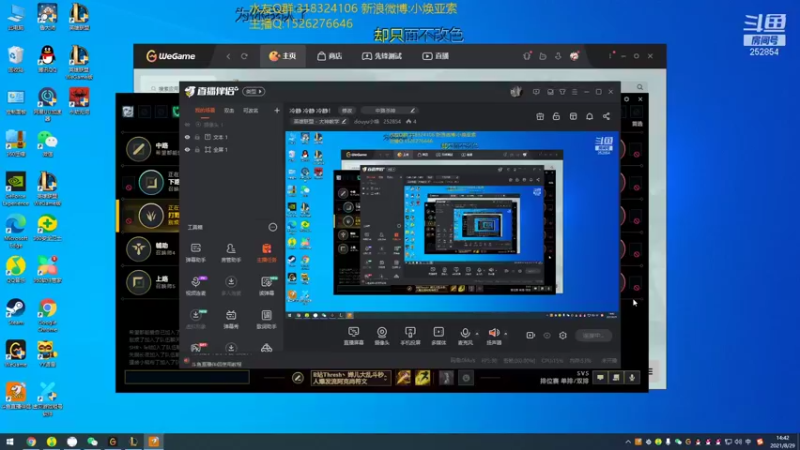Add 直播屏幕 screen capture source

tap(354, 336)
